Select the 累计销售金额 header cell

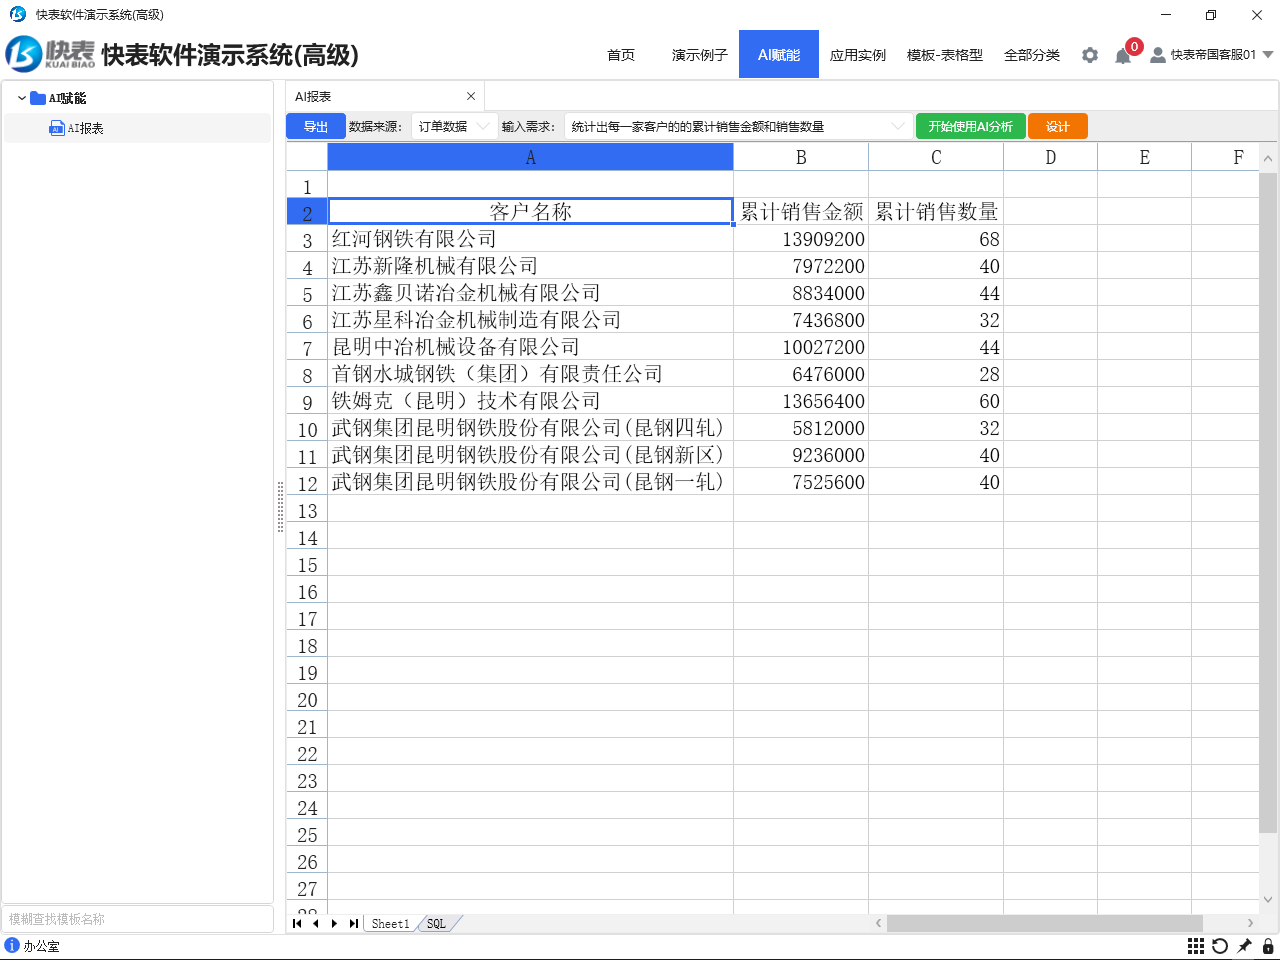click(801, 211)
